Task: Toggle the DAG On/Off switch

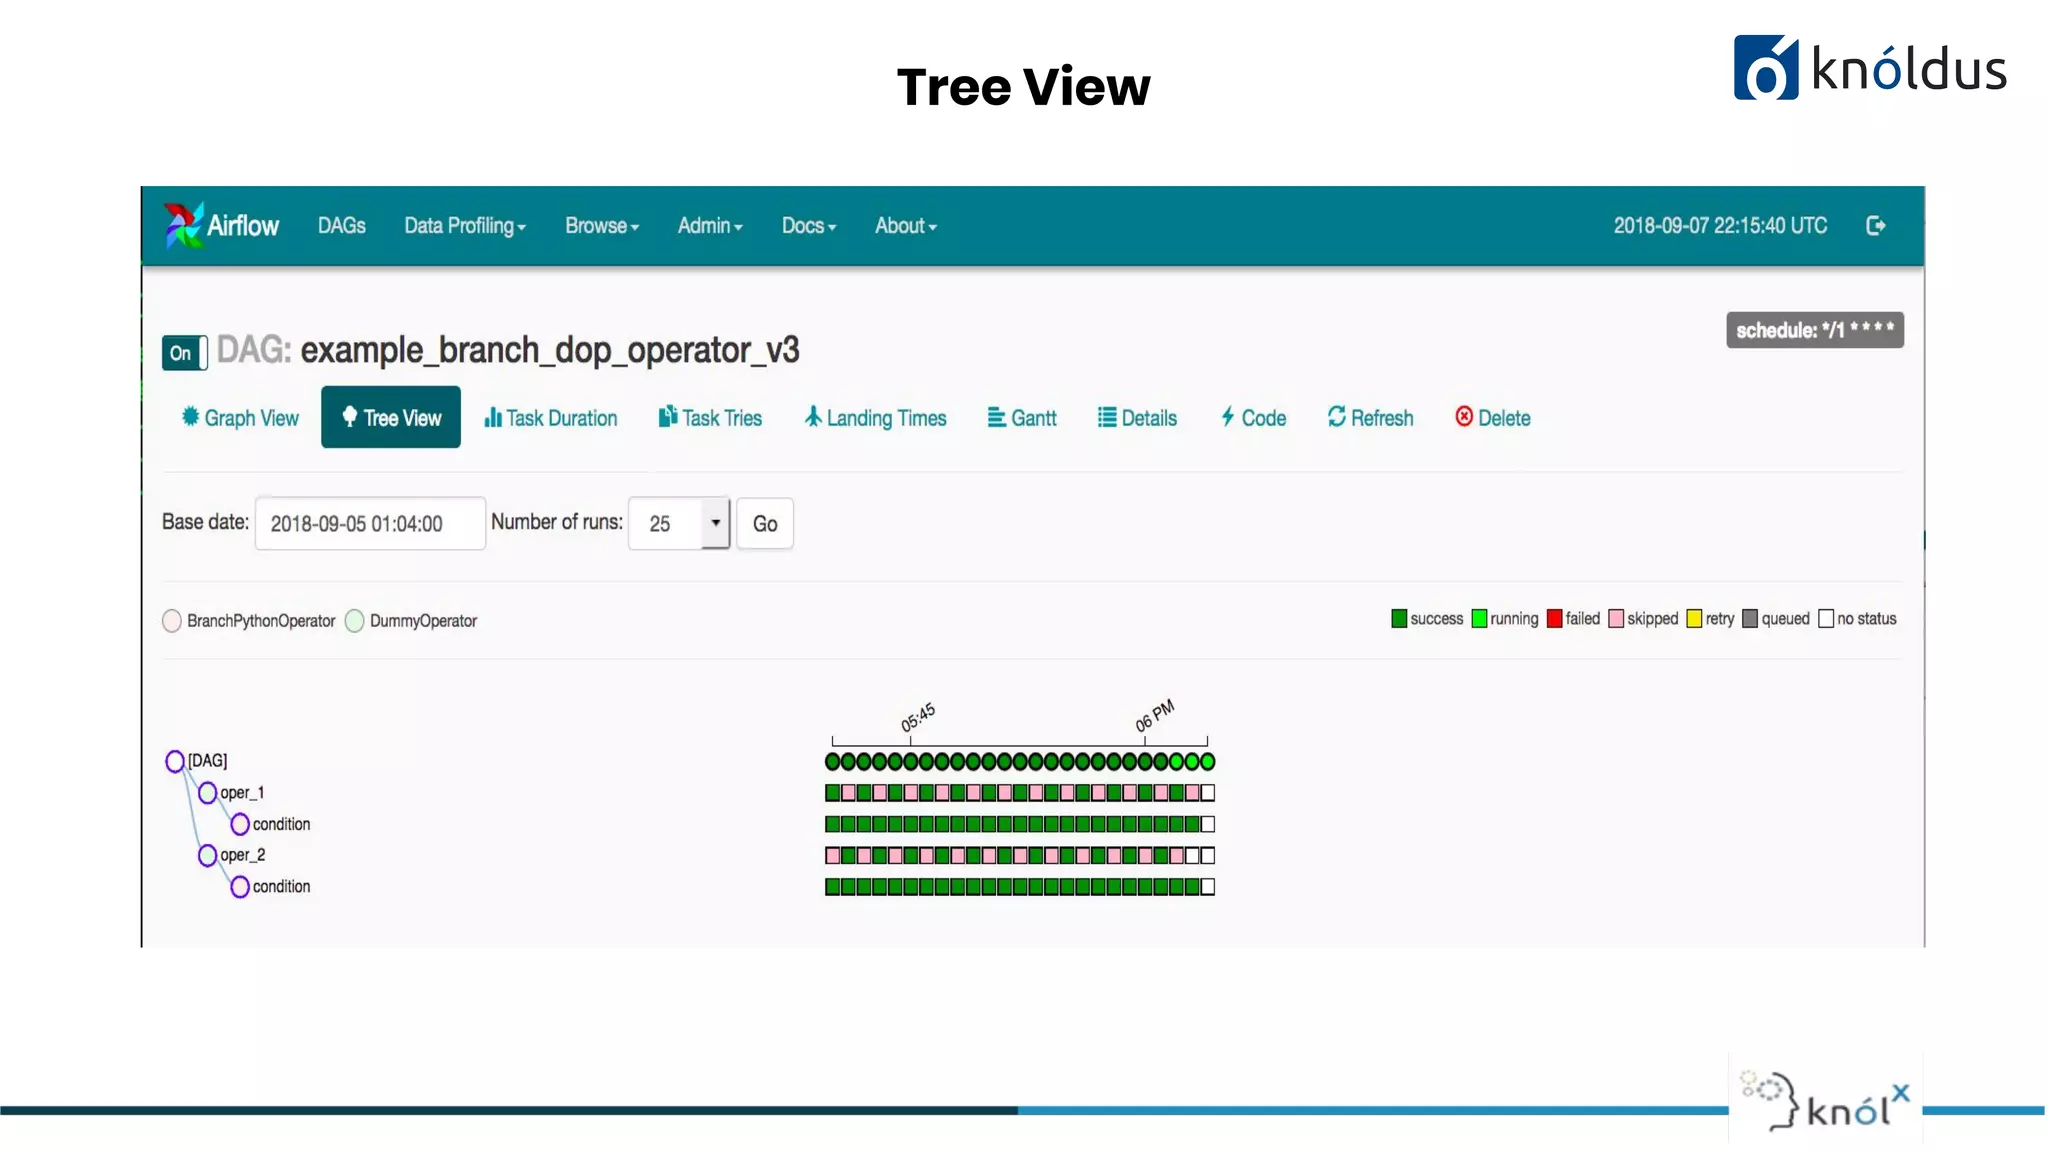Action: [185, 353]
